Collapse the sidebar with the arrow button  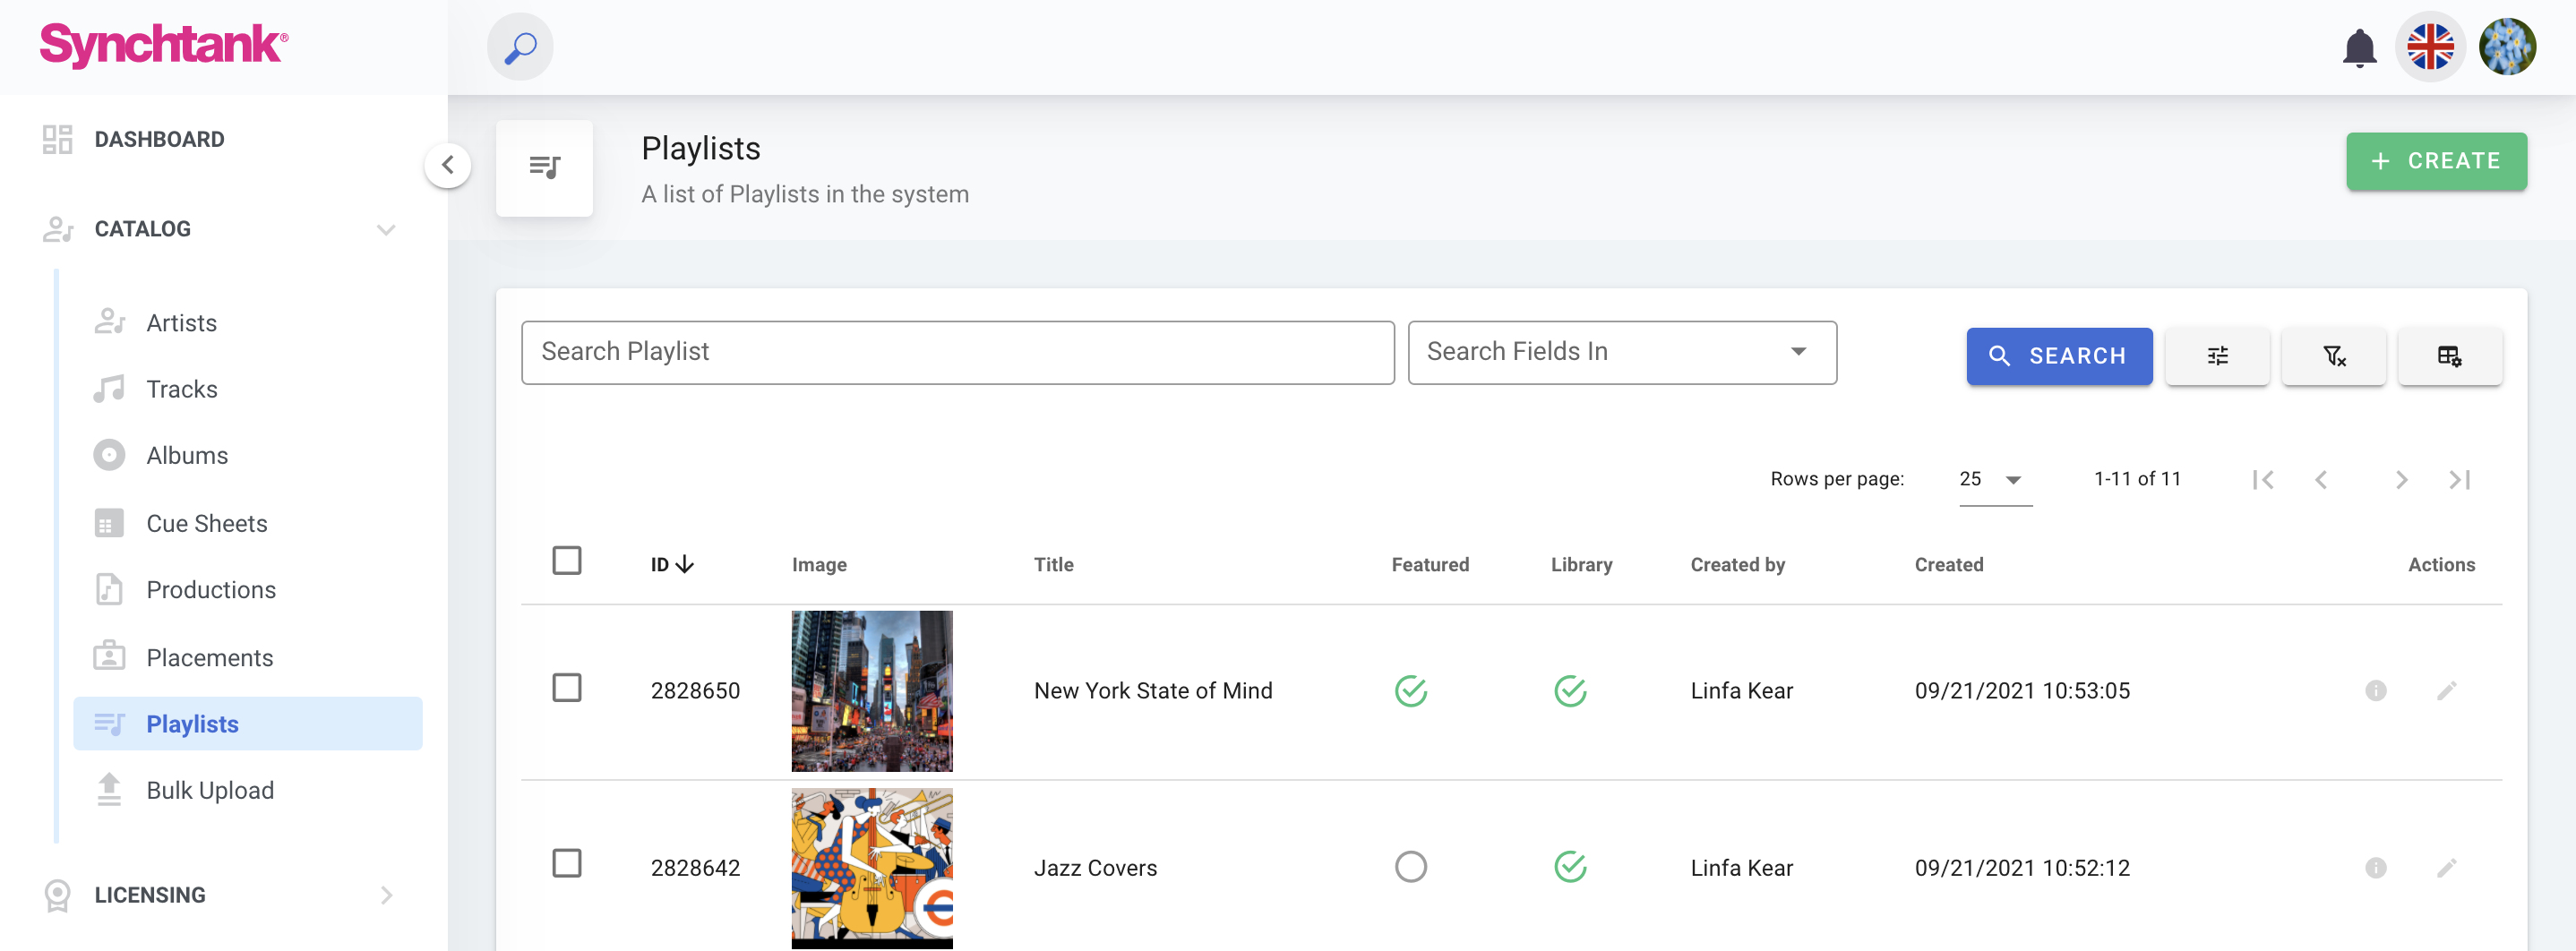pos(448,165)
